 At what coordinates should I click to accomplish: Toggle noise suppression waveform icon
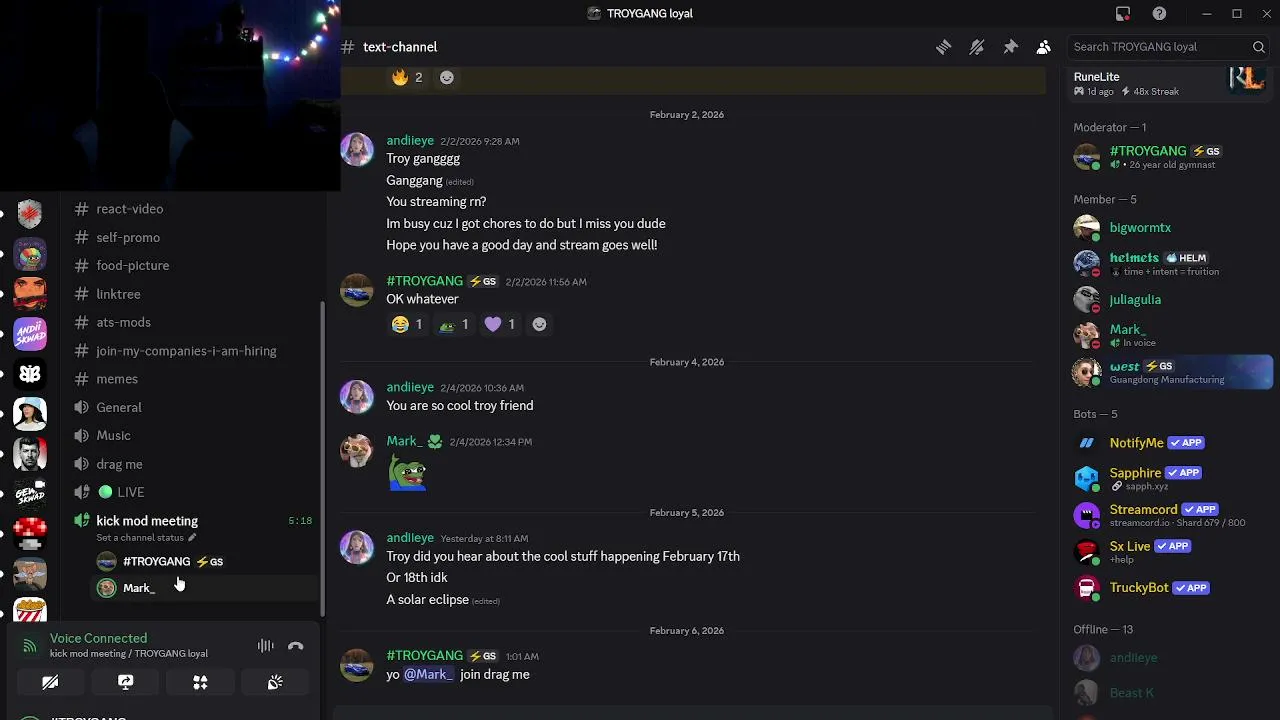click(x=265, y=646)
